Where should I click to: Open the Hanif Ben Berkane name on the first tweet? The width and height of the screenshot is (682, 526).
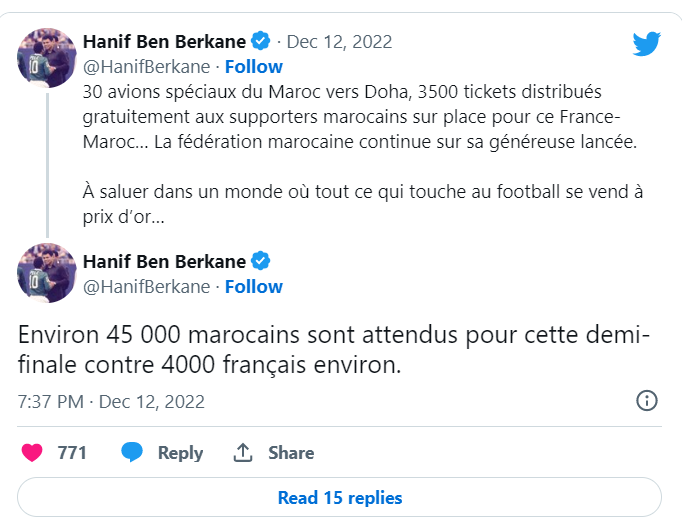(165, 41)
